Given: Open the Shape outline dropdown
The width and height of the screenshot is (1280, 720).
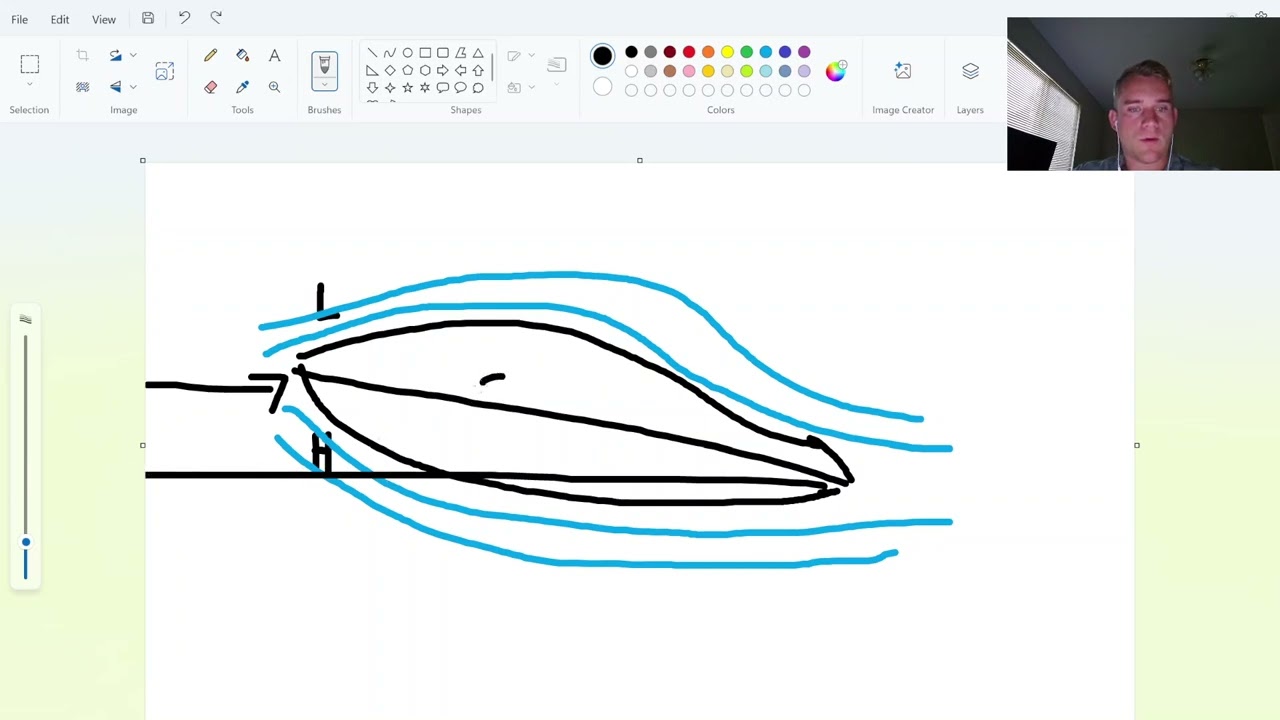Looking at the screenshot, I should click(x=531, y=56).
